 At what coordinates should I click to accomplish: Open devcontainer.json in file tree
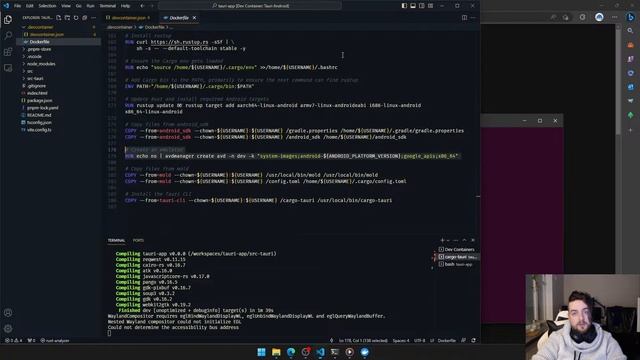click(47, 34)
